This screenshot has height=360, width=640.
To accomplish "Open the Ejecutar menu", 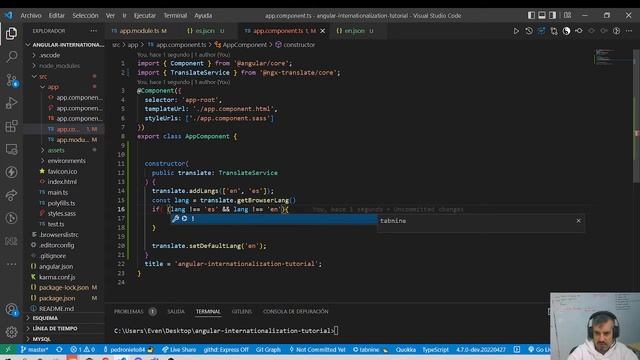I will [145, 16].
